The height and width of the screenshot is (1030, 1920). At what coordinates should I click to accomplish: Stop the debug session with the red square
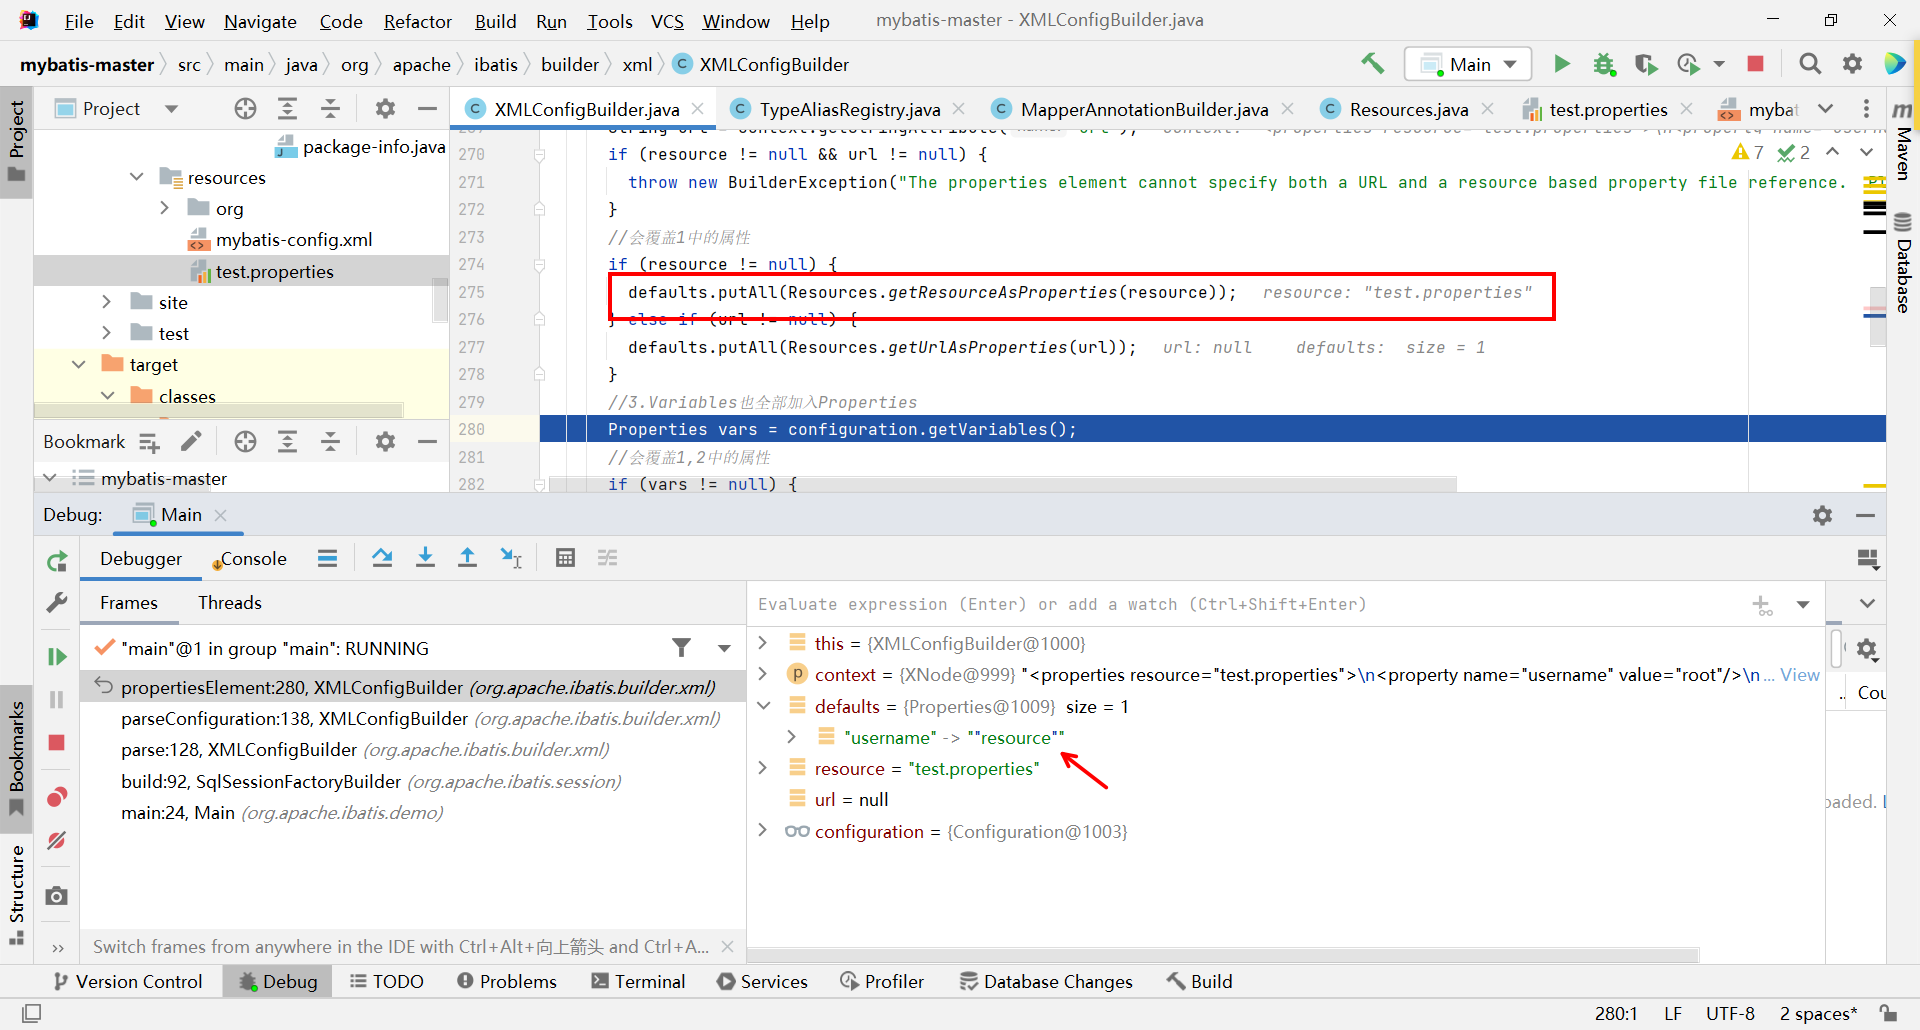pyautogui.click(x=57, y=742)
